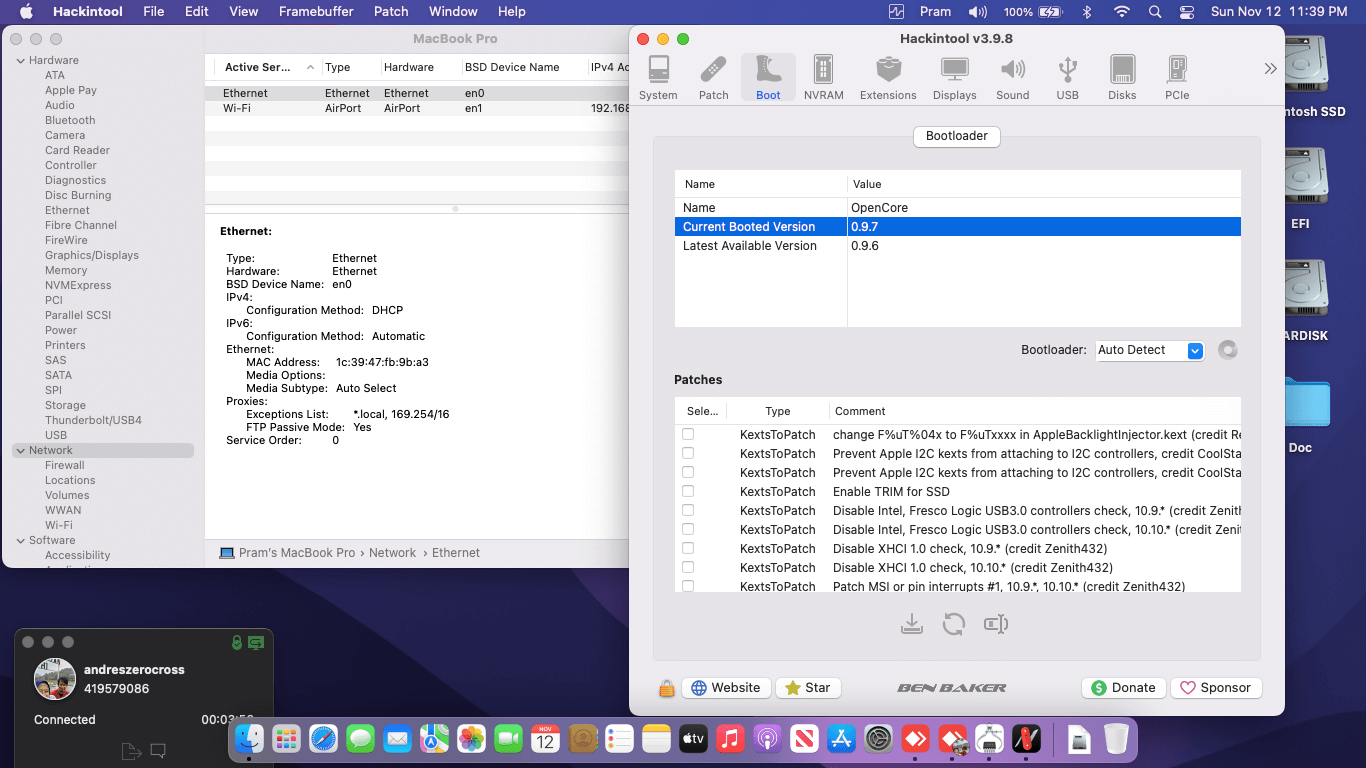Click the lock icon beside Website

pyautogui.click(x=666, y=688)
